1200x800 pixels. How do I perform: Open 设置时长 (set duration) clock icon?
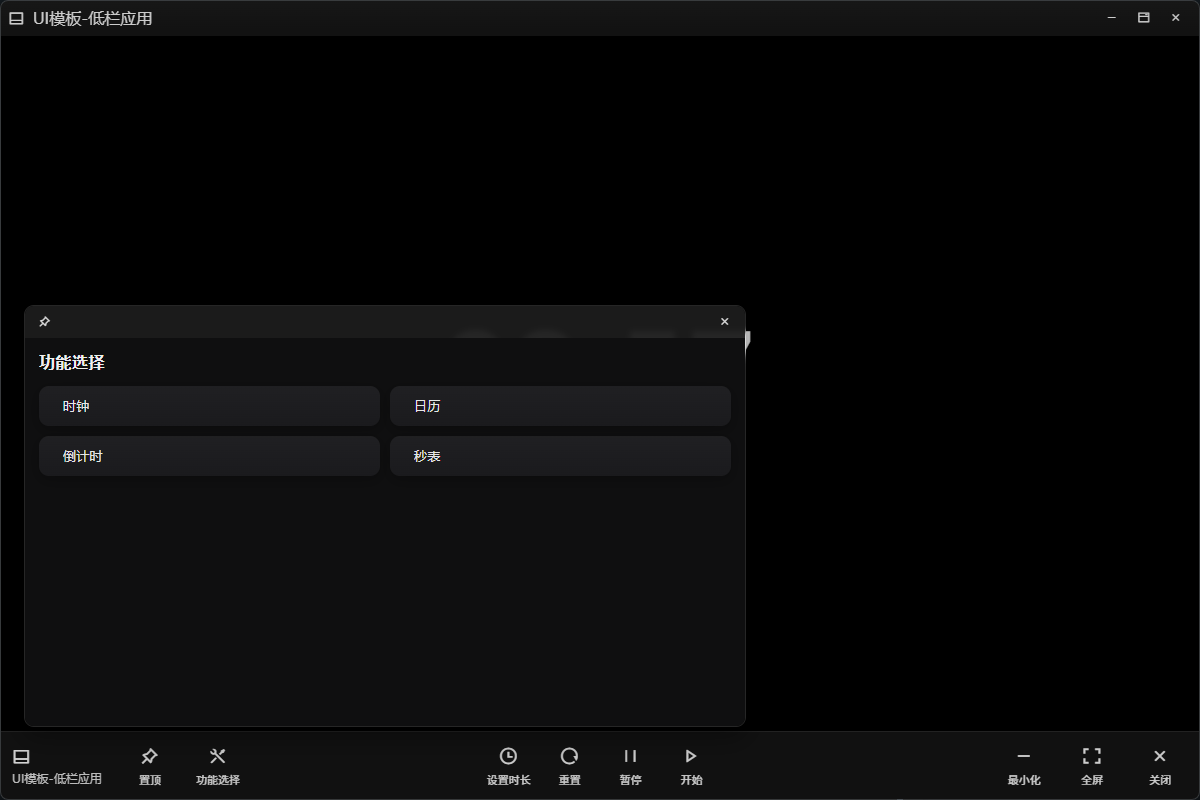508,757
